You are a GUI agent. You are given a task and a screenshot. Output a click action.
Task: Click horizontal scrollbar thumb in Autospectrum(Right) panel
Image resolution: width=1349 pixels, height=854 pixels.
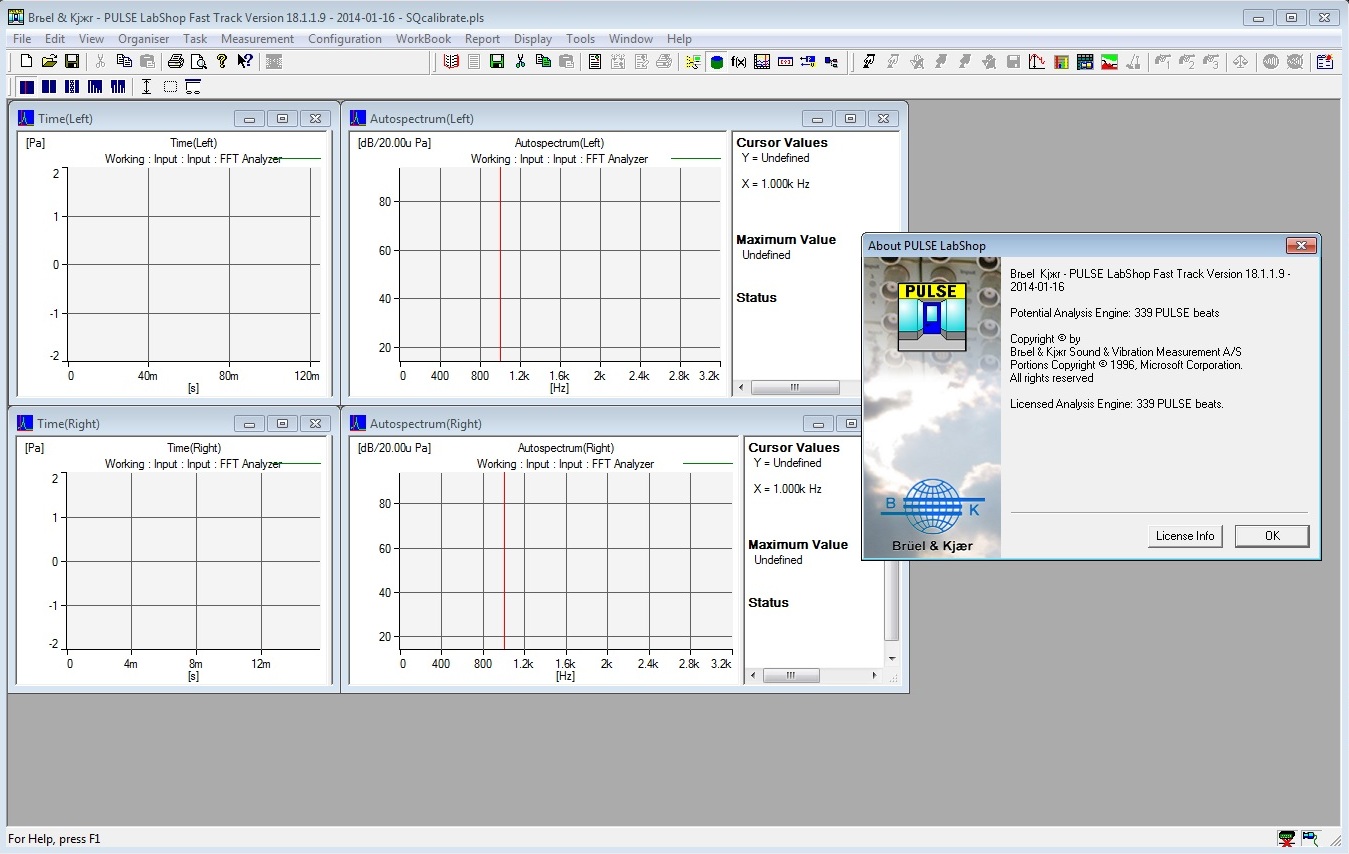789,675
